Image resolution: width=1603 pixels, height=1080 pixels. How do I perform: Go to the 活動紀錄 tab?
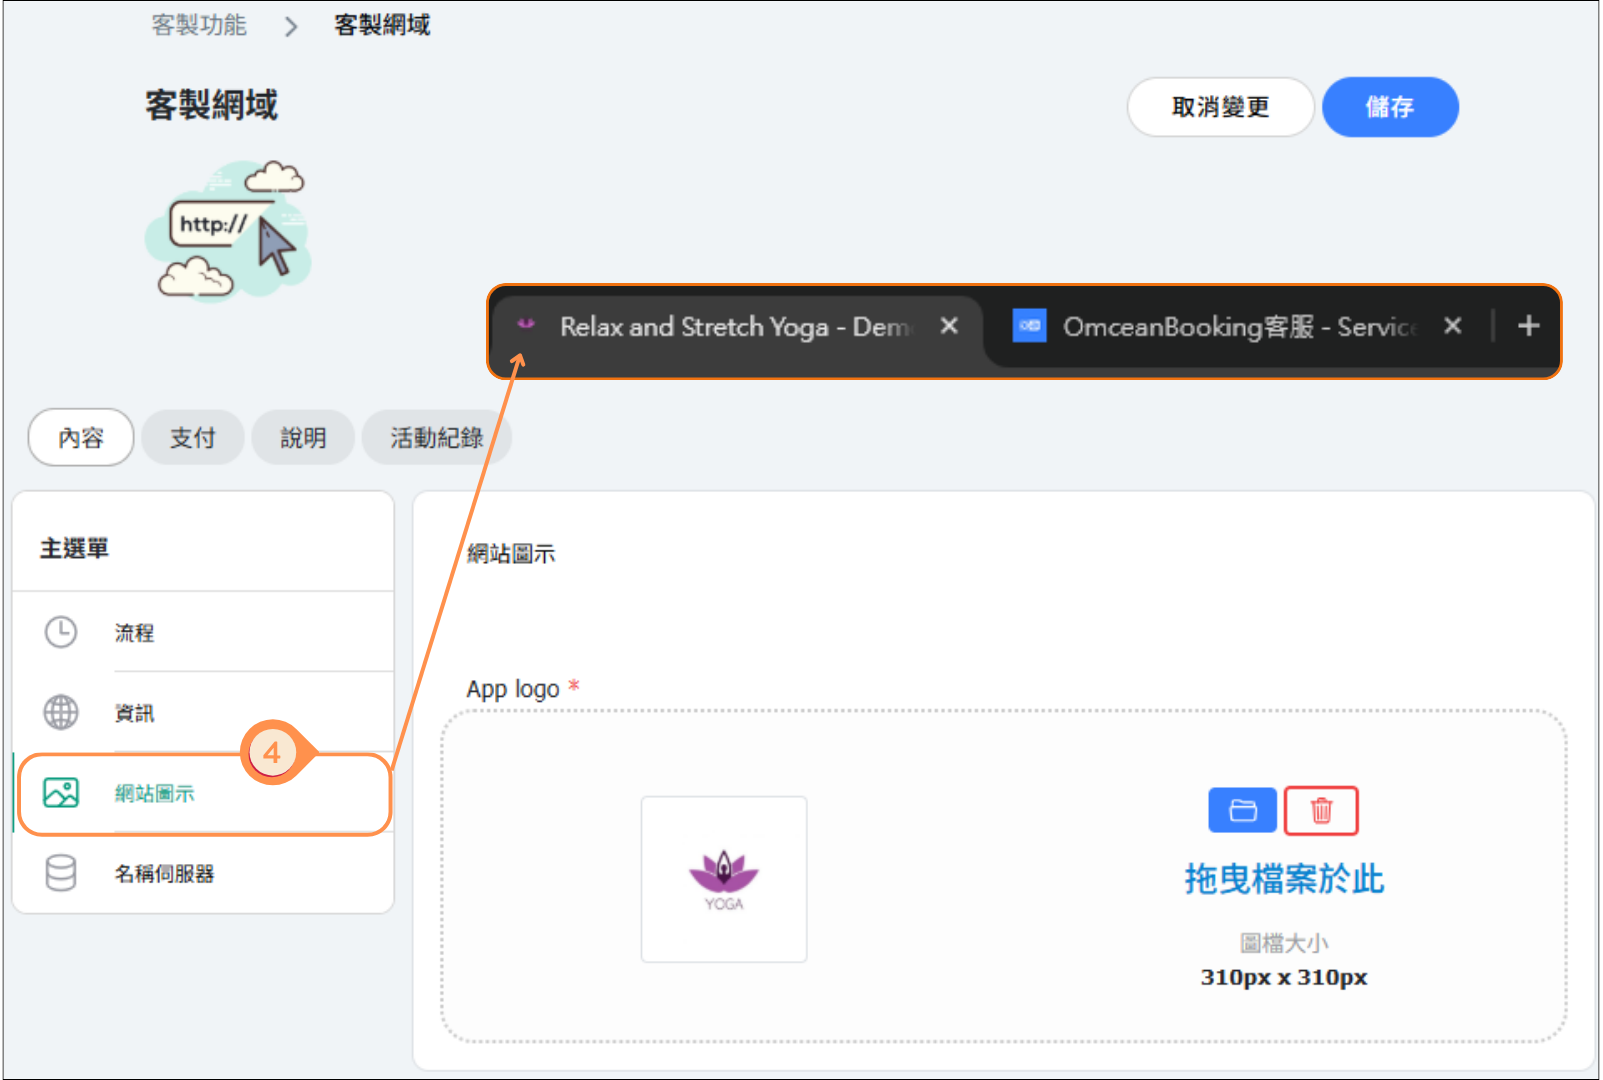436,438
